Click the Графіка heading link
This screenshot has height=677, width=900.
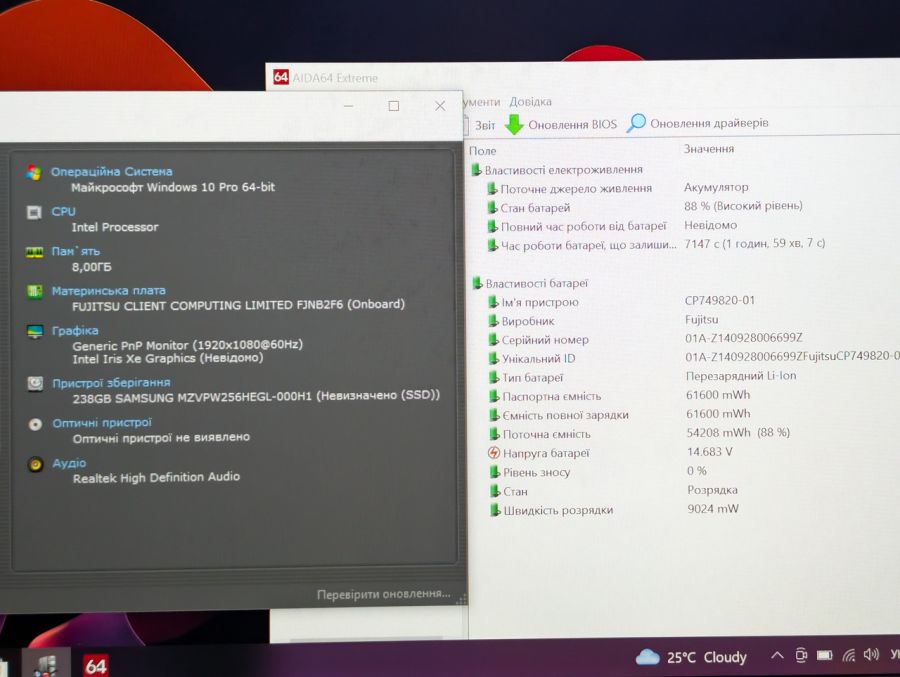click(75, 331)
